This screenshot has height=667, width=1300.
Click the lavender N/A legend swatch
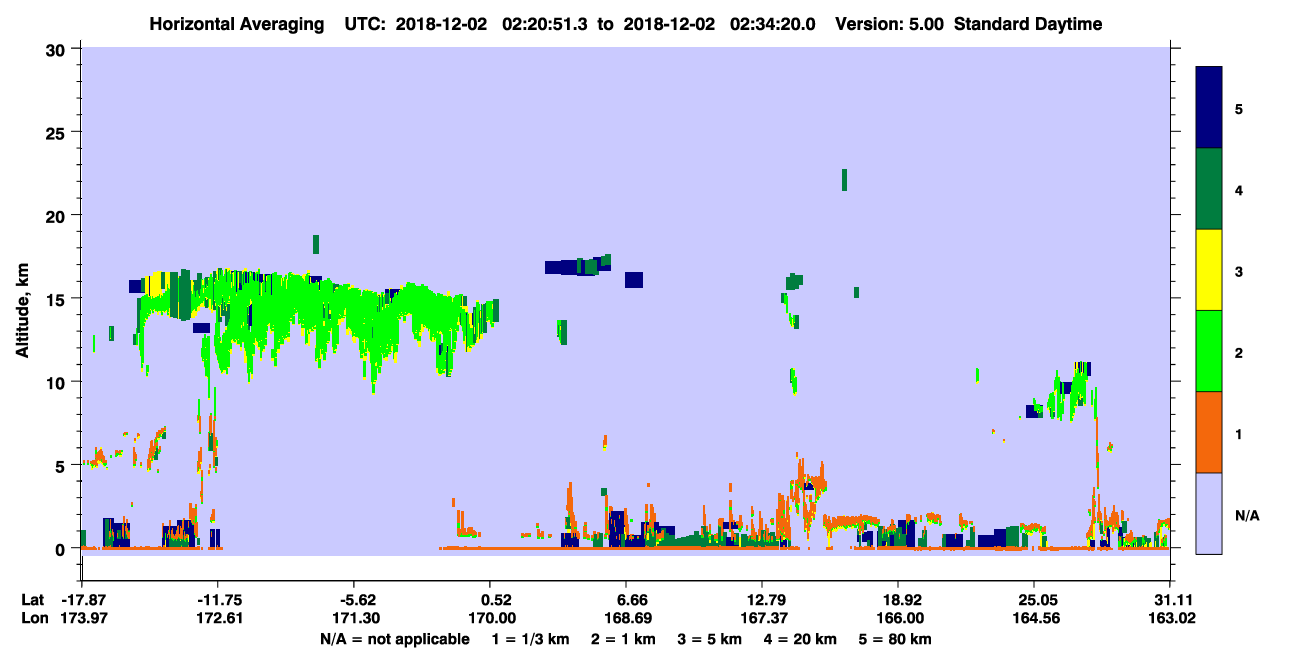click(1209, 513)
